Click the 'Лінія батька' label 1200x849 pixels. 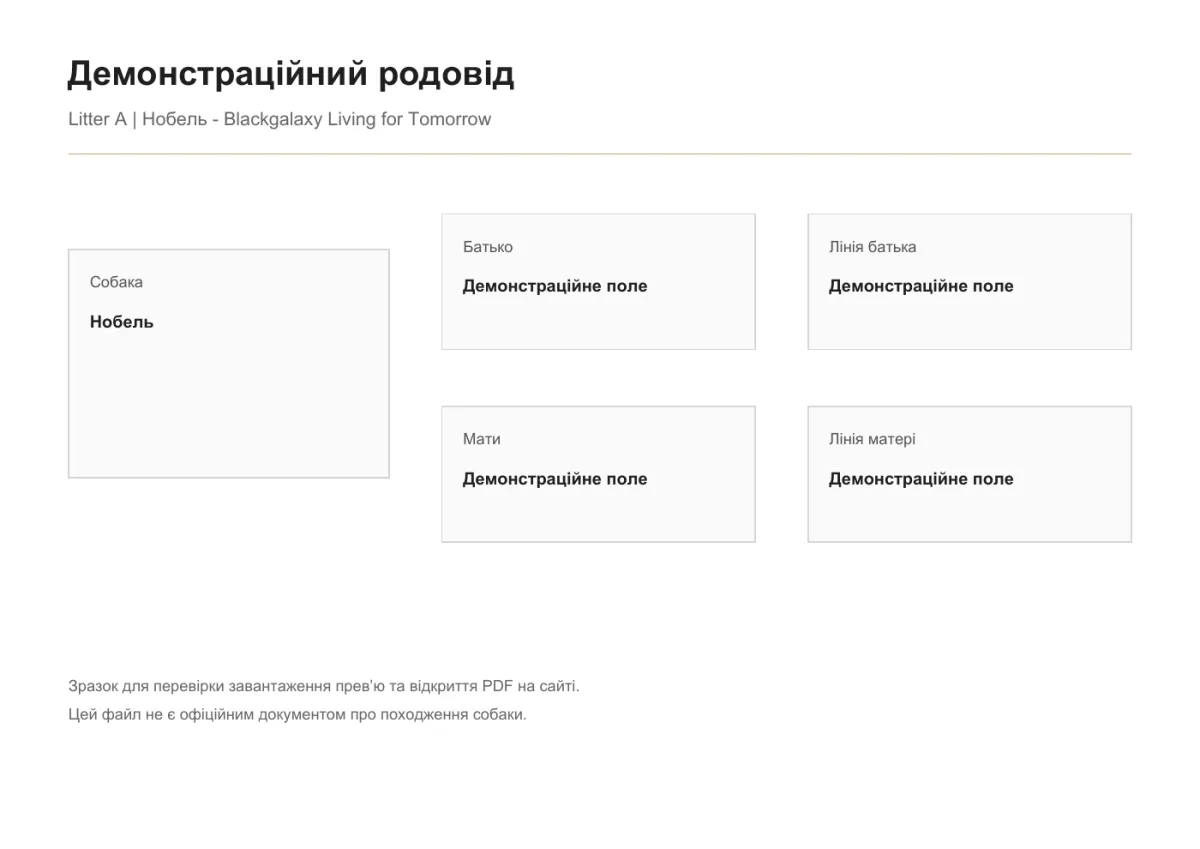[872, 247]
